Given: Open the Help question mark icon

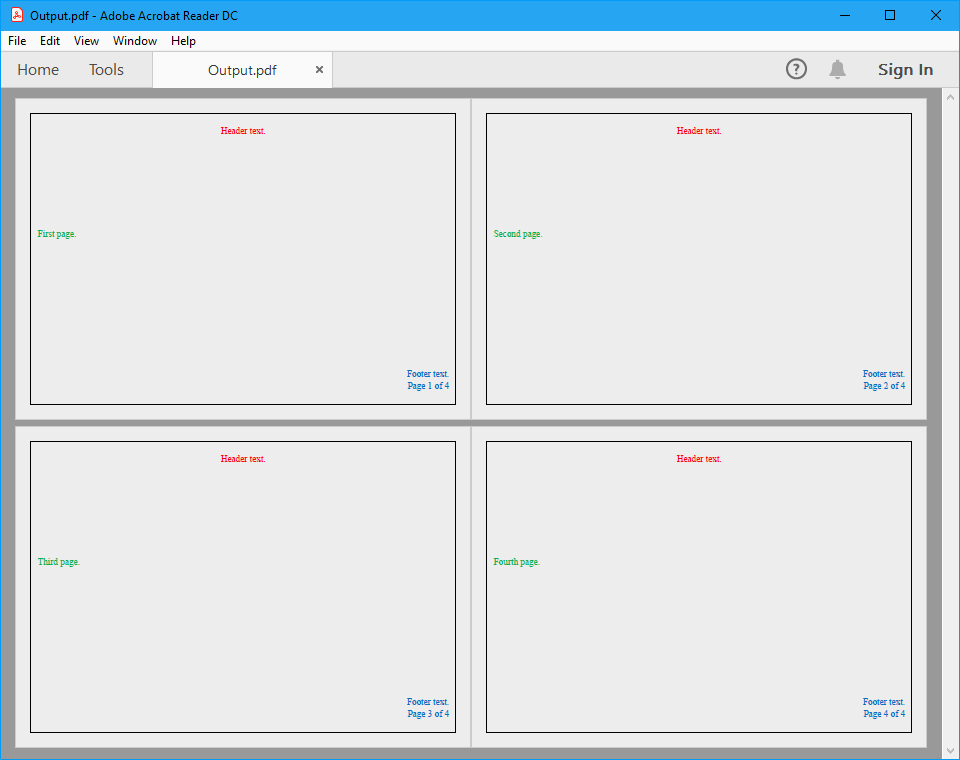Looking at the screenshot, I should click(x=796, y=69).
